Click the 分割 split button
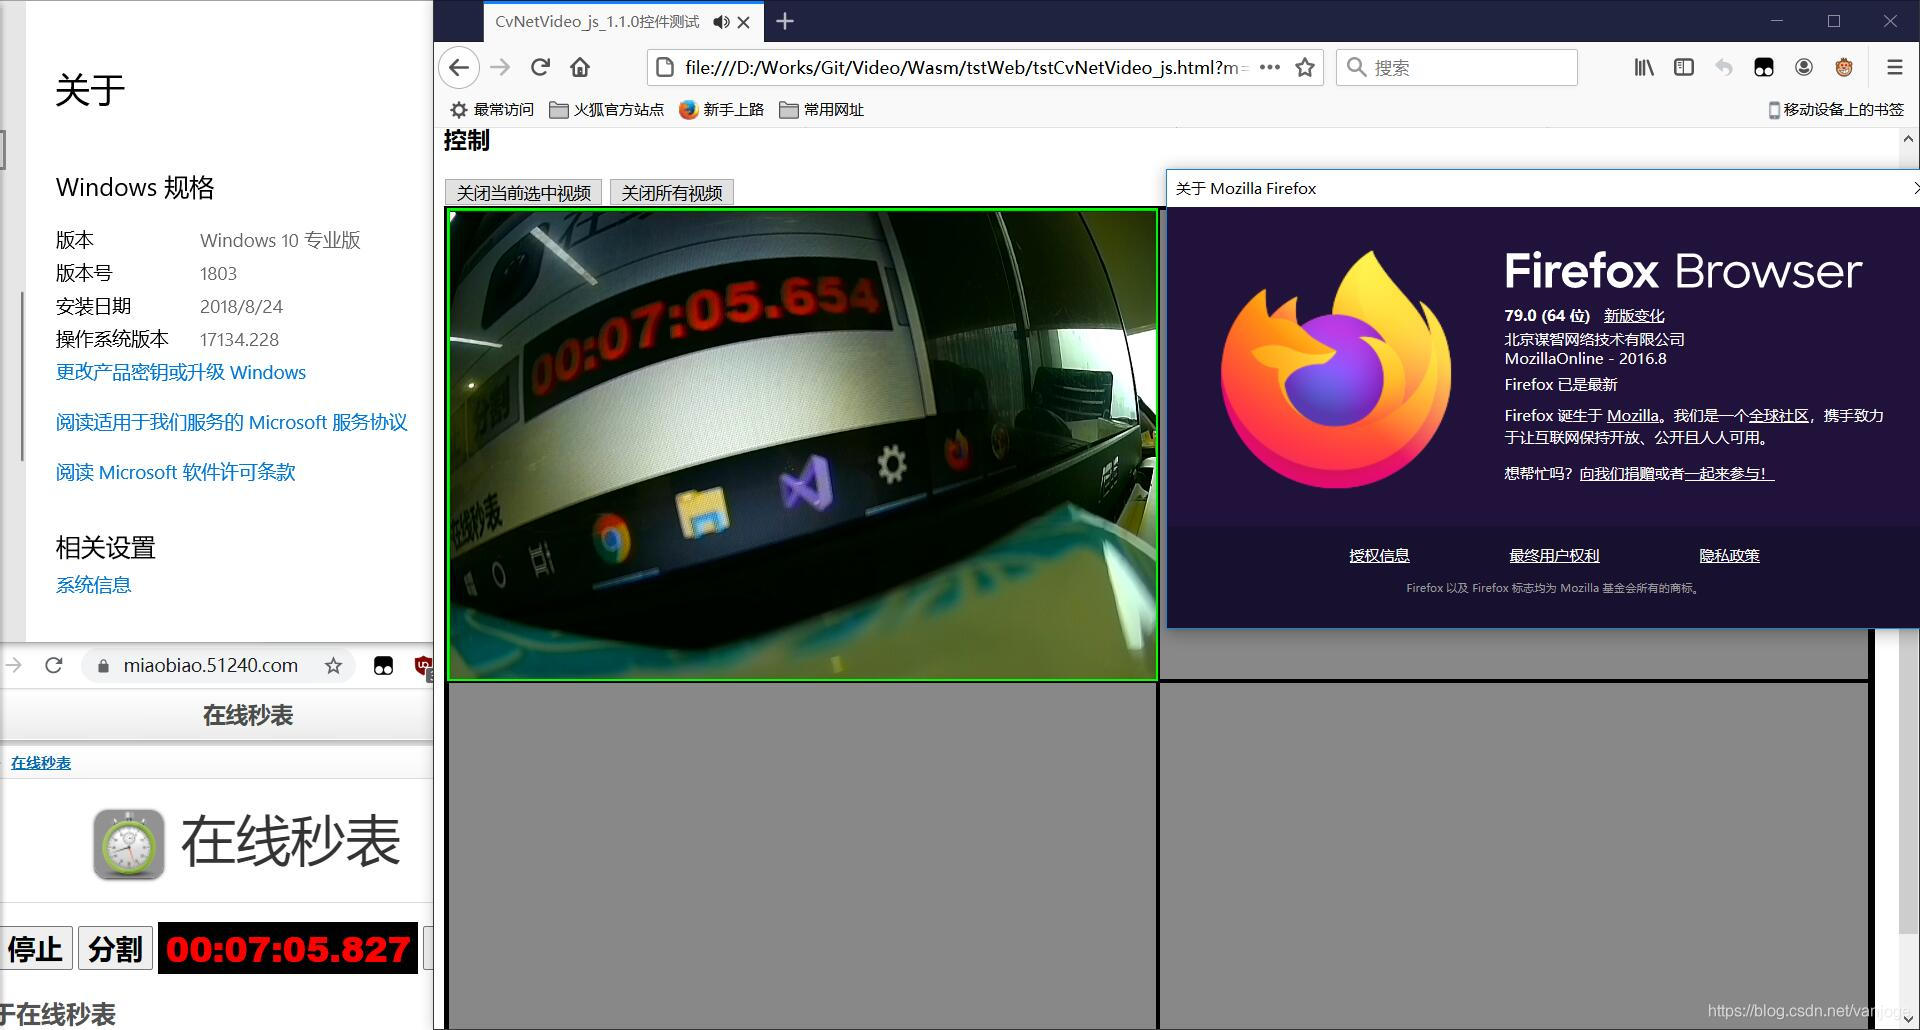The width and height of the screenshot is (1920, 1030). (x=115, y=948)
